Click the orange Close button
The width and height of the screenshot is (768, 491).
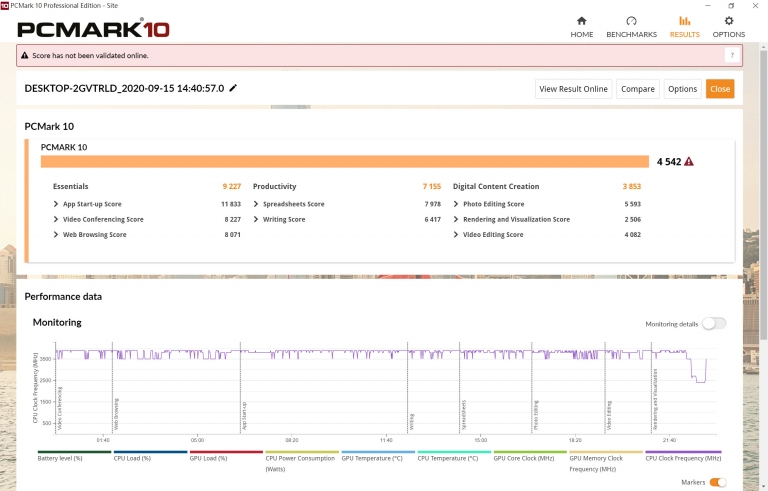(x=720, y=89)
